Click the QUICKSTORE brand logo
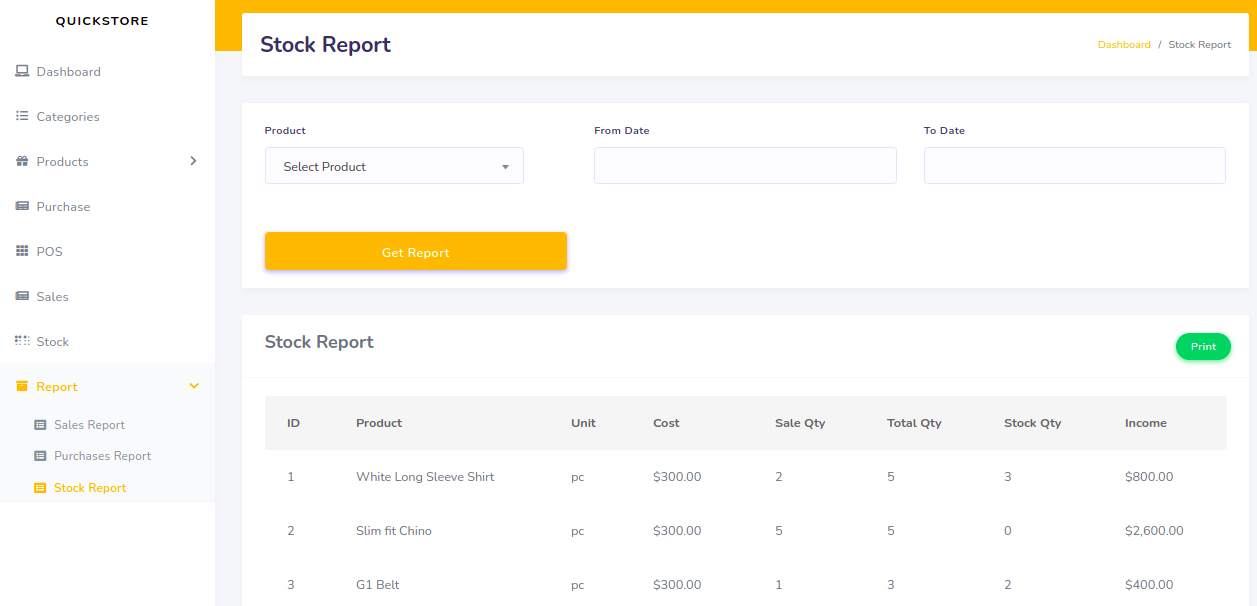This screenshot has width=1257, height=606. pyautogui.click(x=102, y=21)
